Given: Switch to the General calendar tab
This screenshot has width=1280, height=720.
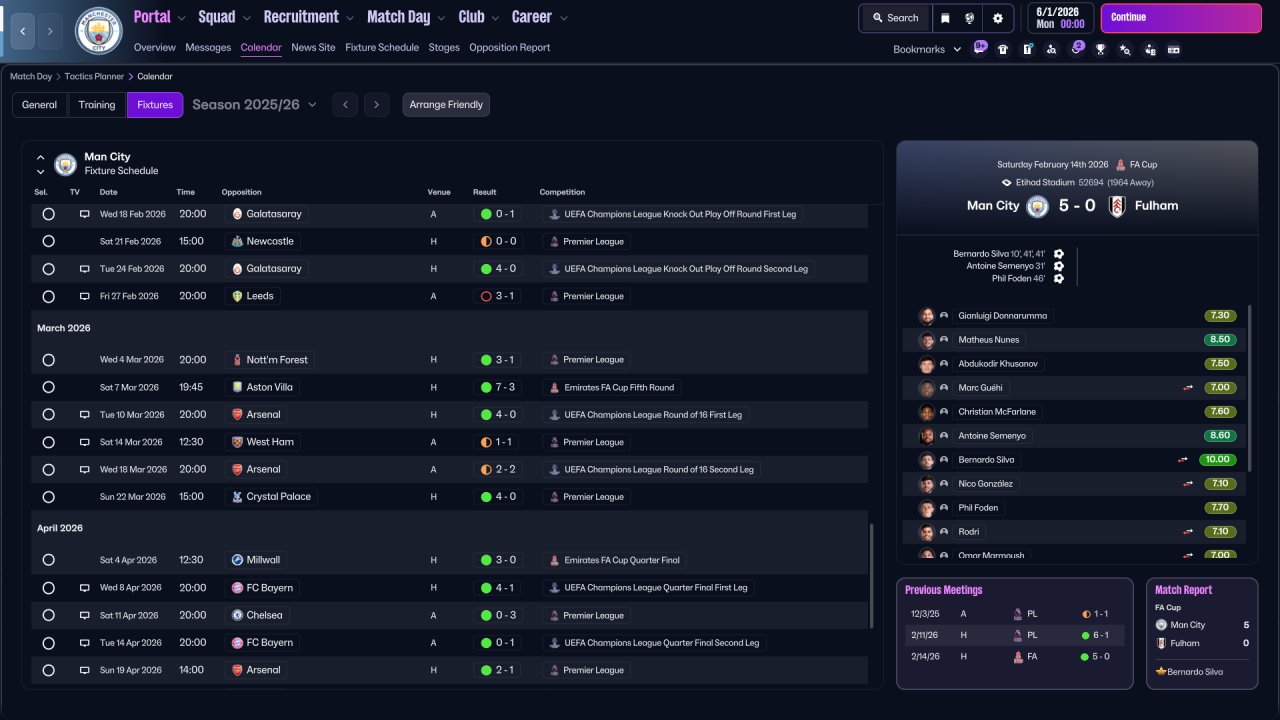Looking at the screenshot, I should point(40,105).
